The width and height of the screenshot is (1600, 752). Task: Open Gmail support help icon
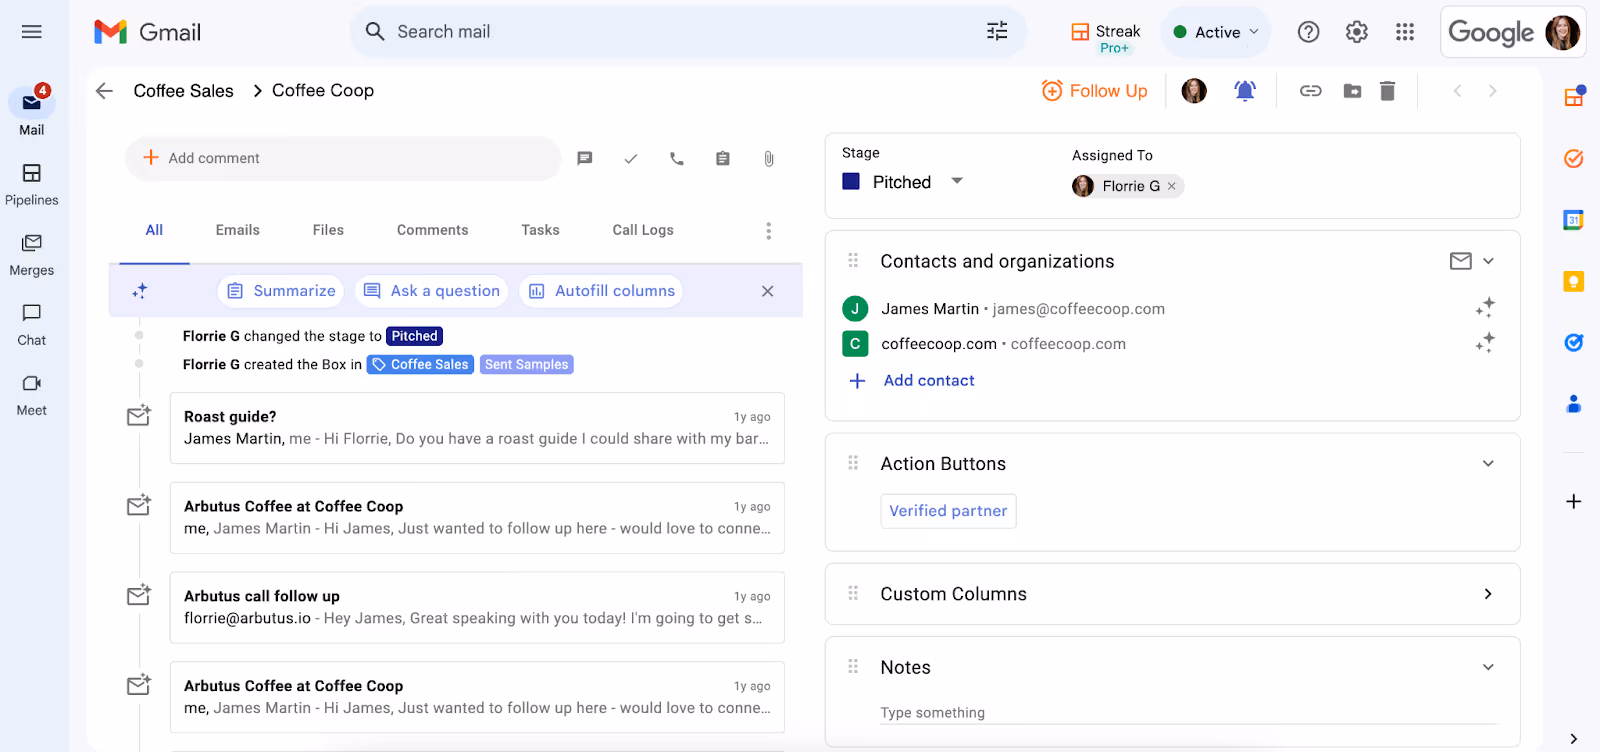(1308, 32)
